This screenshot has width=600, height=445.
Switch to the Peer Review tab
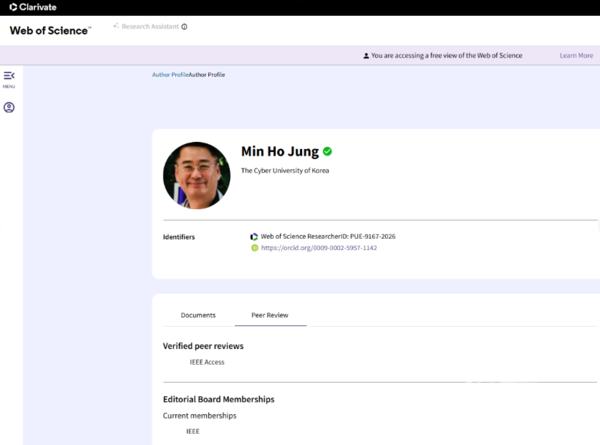(x=270, y=315)
